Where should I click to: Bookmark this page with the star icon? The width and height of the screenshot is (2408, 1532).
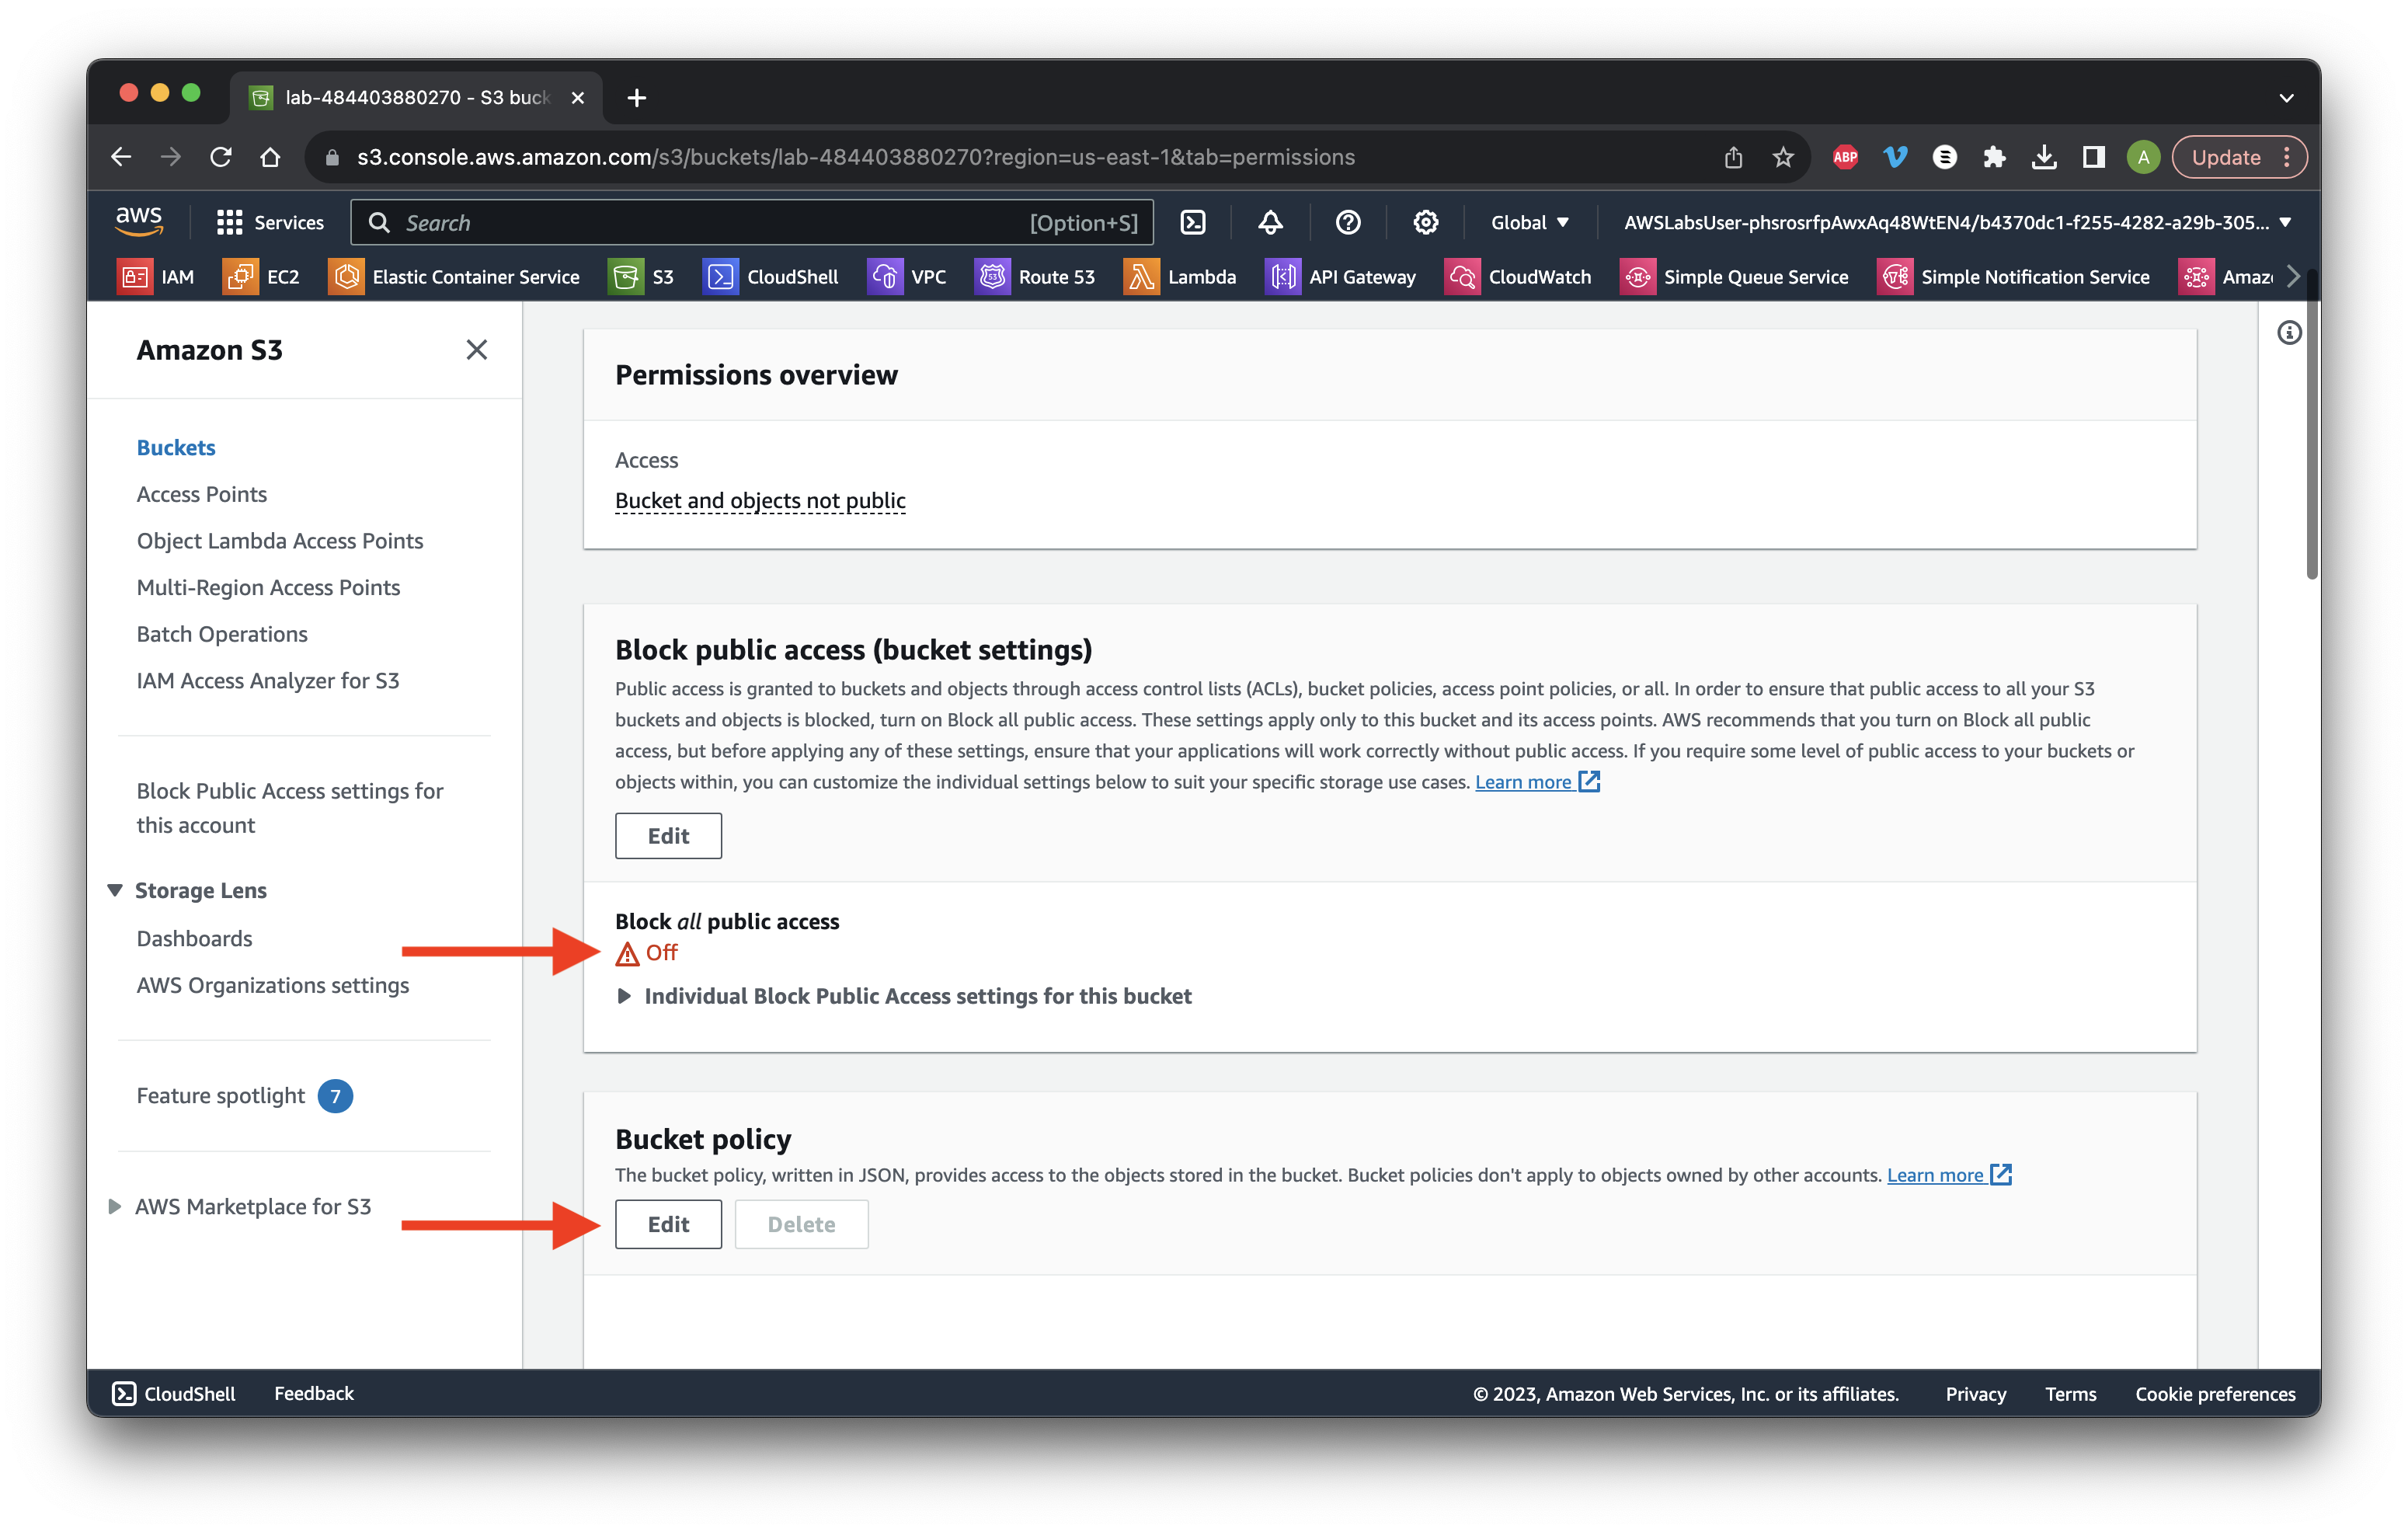pos(1783,157)
